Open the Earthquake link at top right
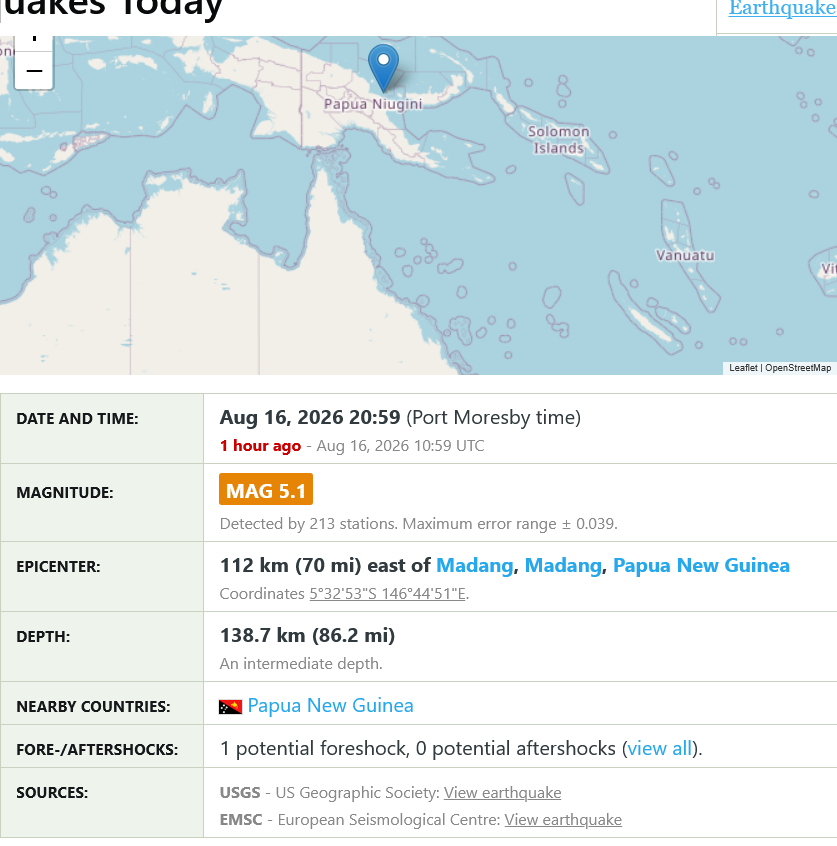 tap(782, 9)
